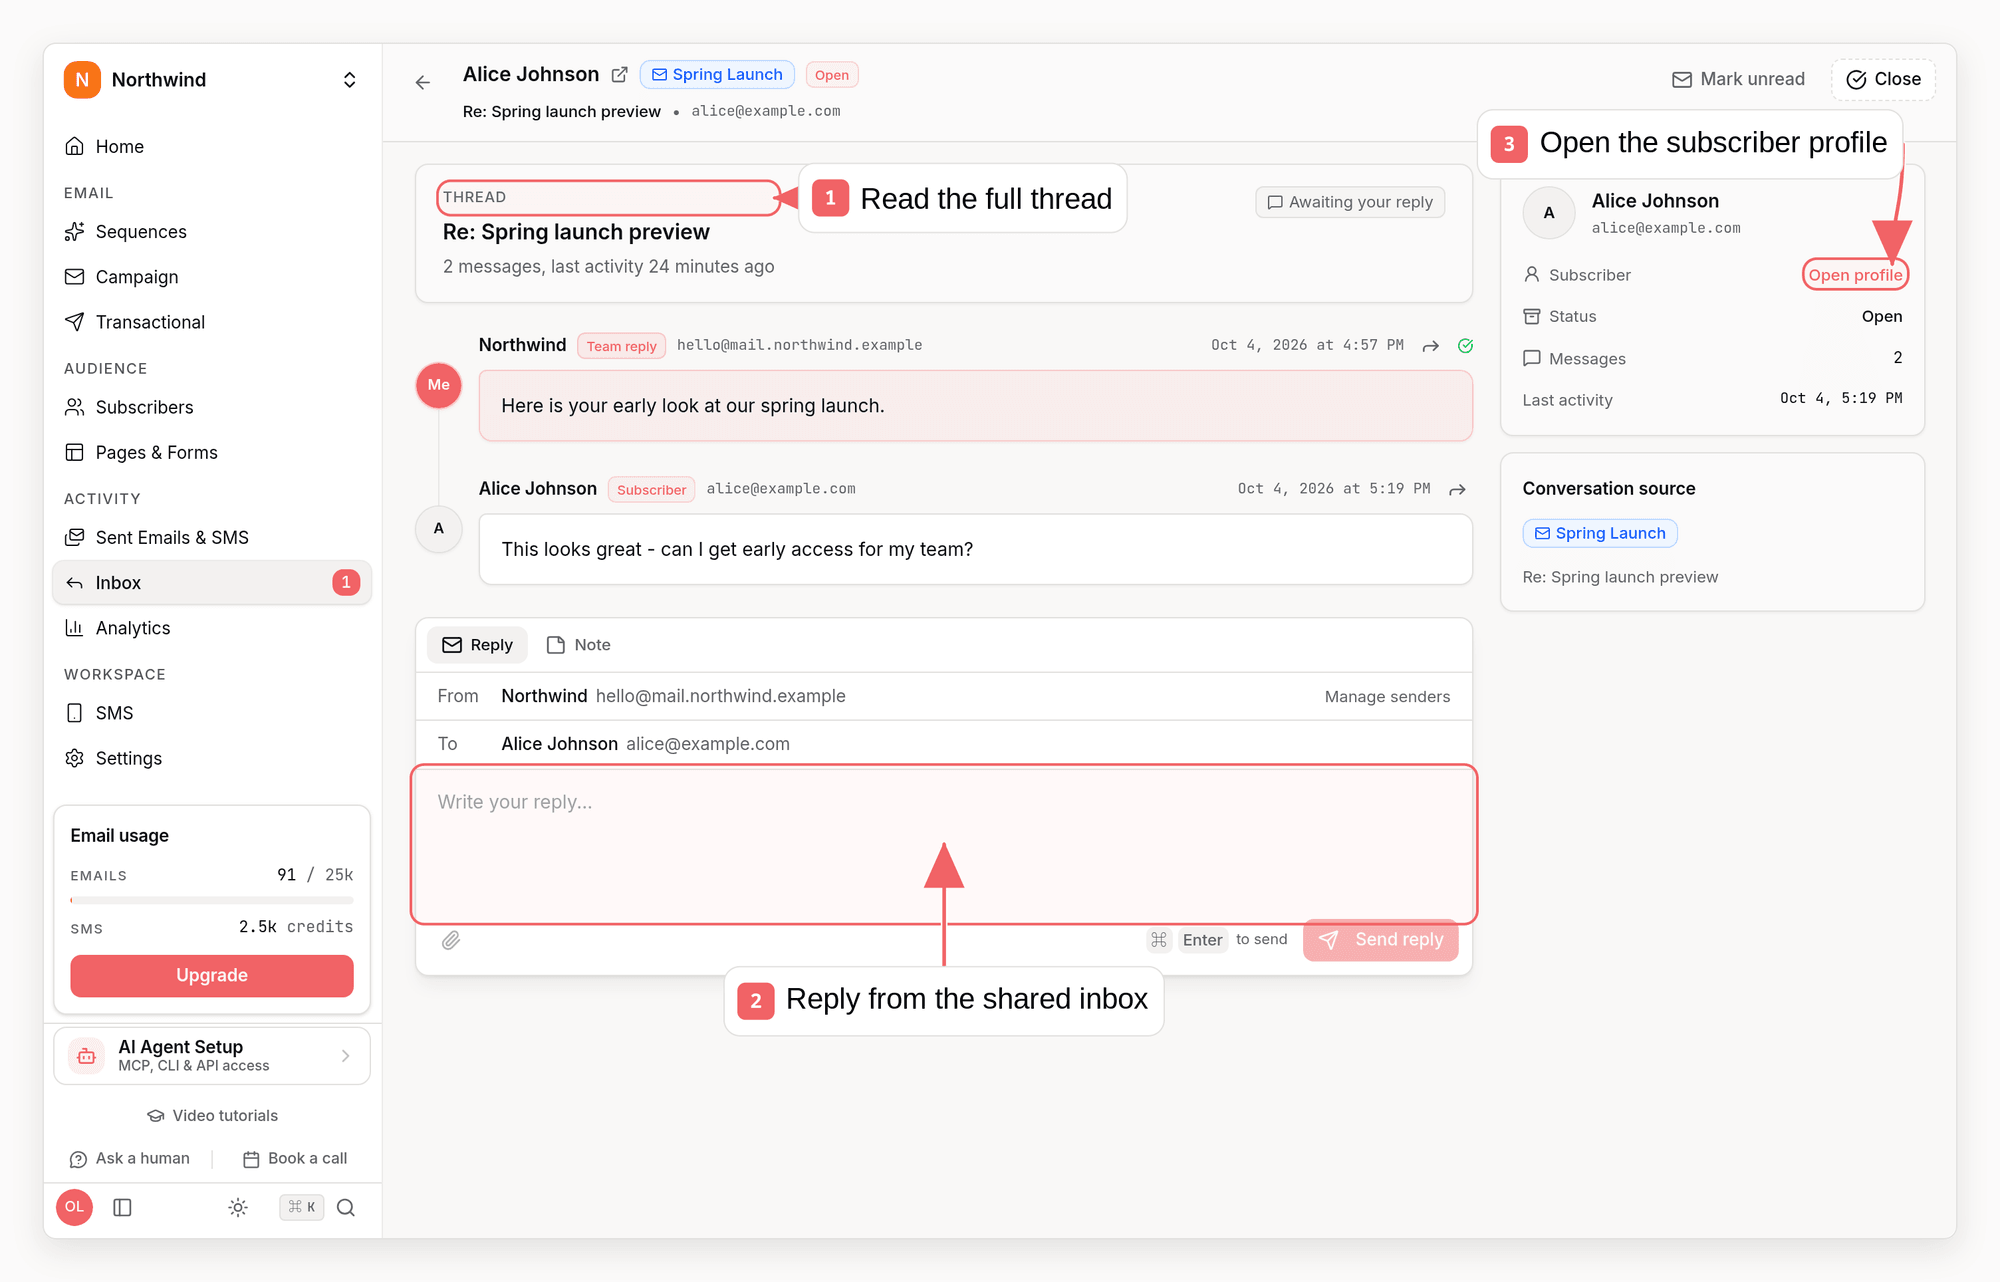Click Ask a human
Screen dimensions: 2000x1282
130,1159
